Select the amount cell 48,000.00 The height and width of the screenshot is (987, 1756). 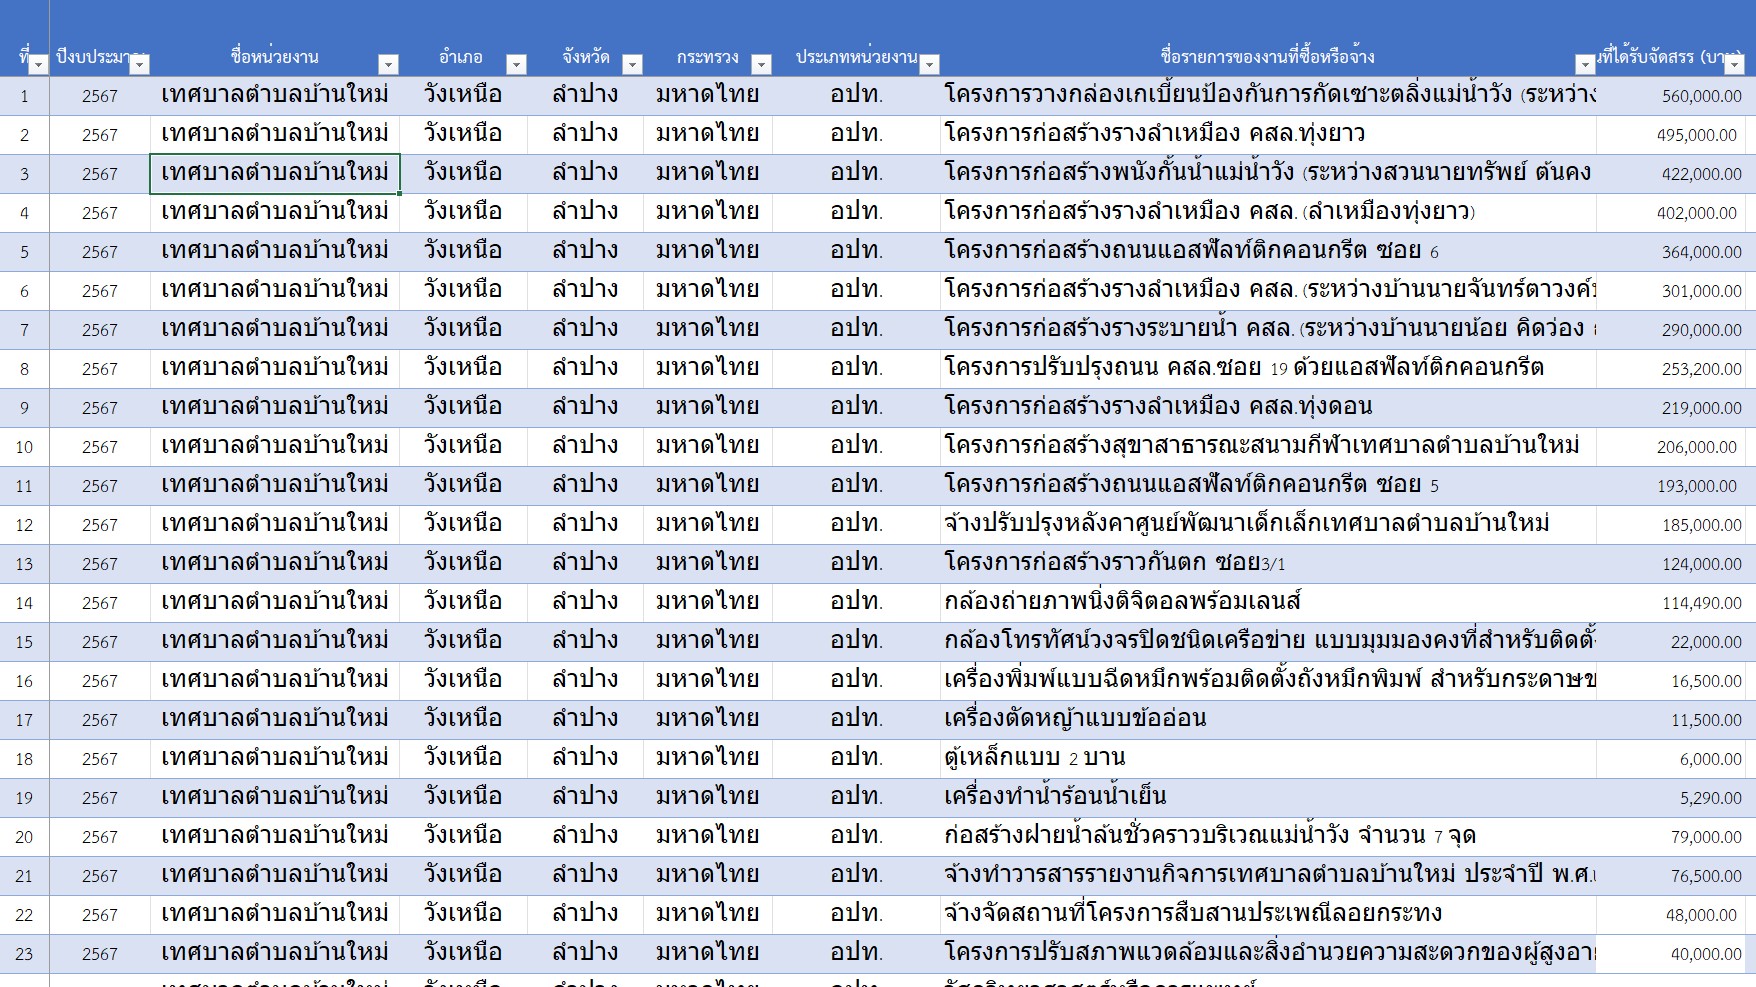[x=1671, y=915]
